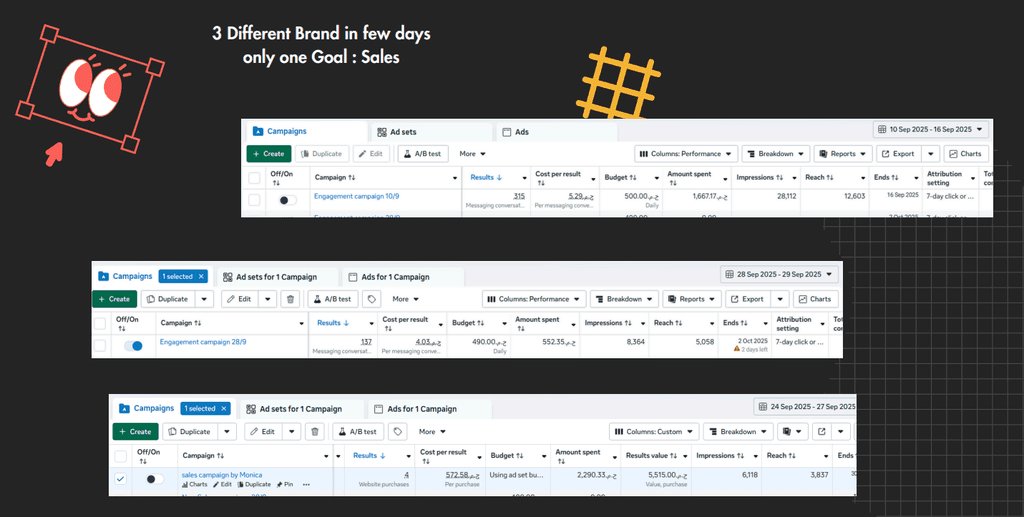Click the export icon in the 24 Sep panel
This screenshot has height=517, width=1024.
click(x=822, y=431)
